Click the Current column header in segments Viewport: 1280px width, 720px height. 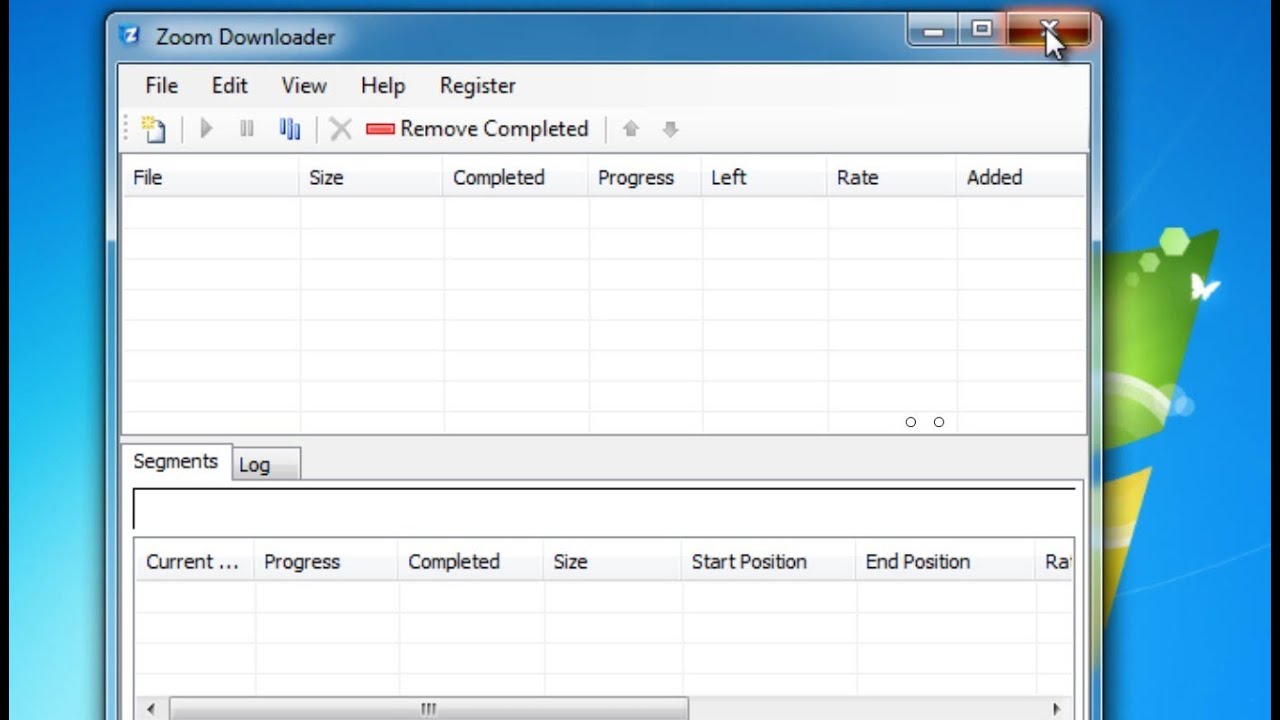click(x=195, y=562)
